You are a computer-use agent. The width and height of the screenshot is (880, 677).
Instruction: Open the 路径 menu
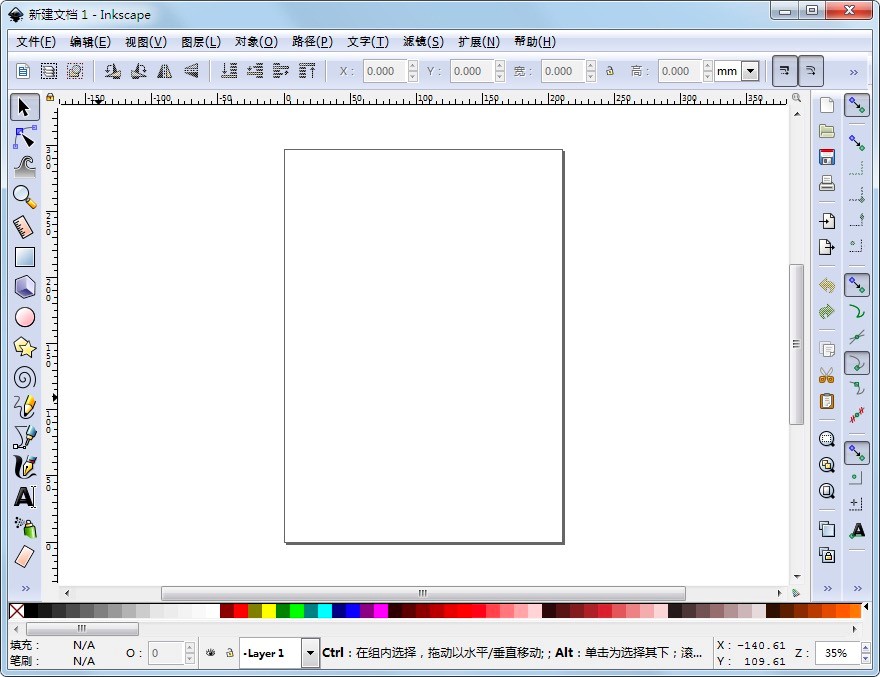click(x=312, y=41)
